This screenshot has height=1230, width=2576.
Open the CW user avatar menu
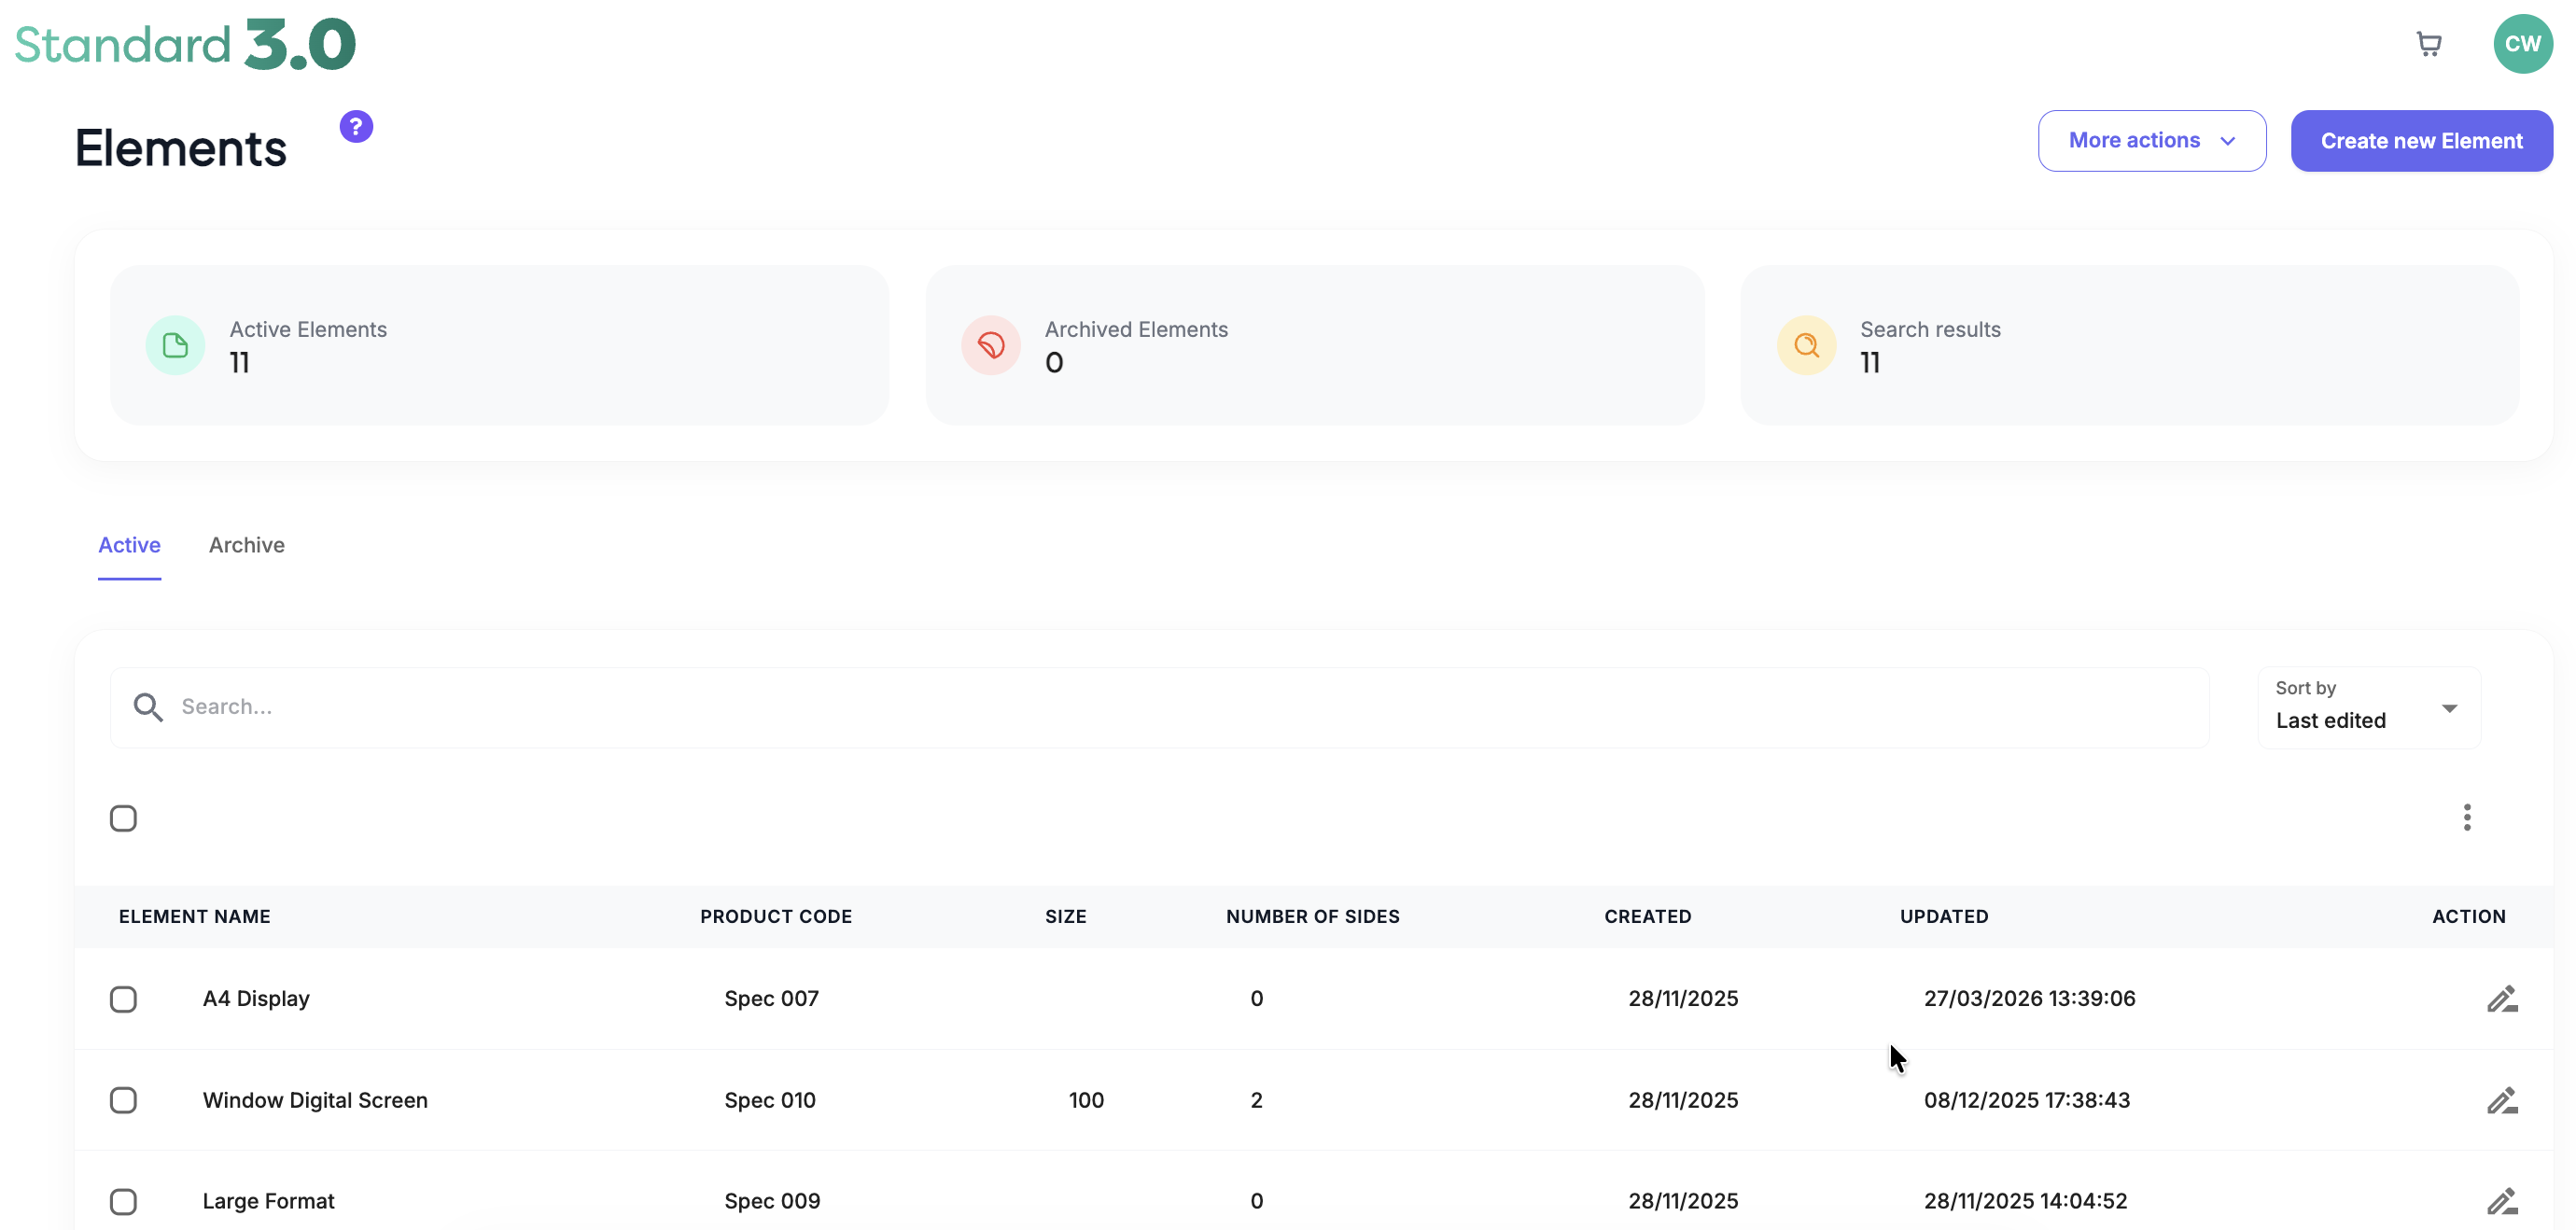[x=2522, y=44]
